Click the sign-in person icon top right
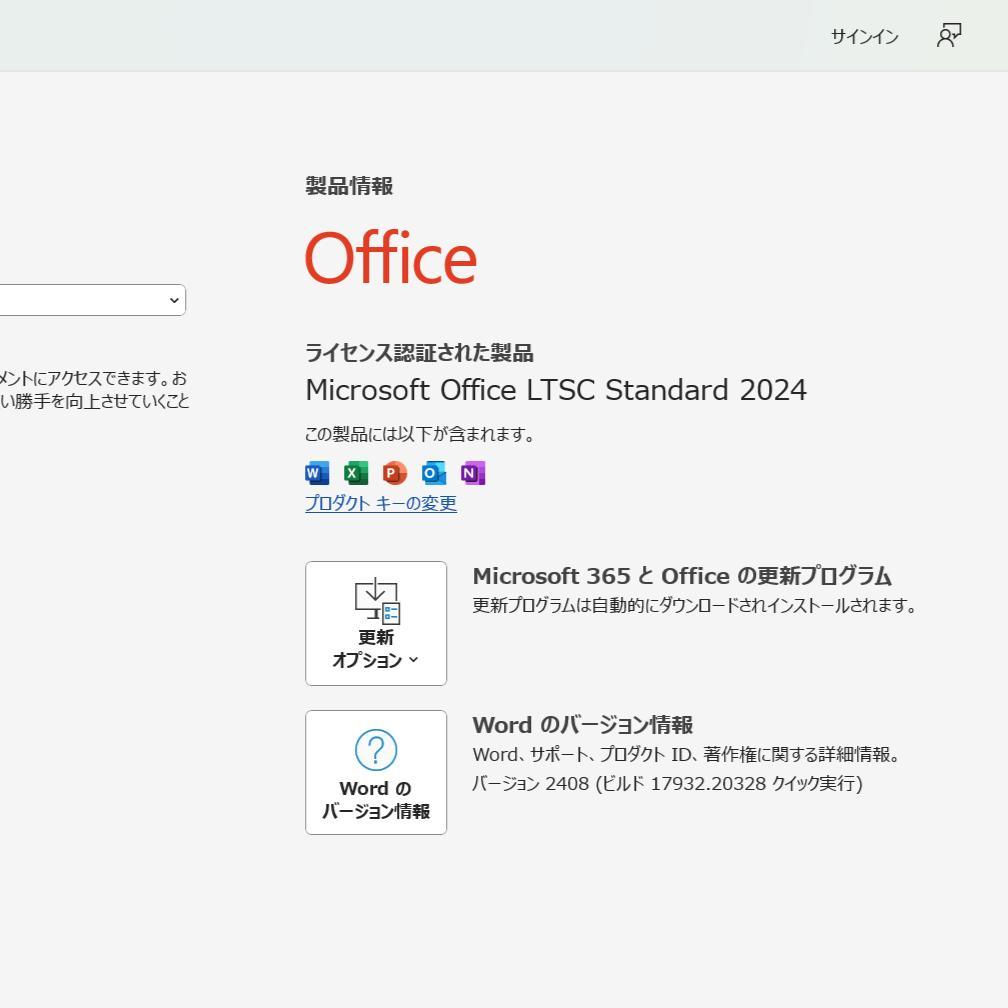 point(948,34)
